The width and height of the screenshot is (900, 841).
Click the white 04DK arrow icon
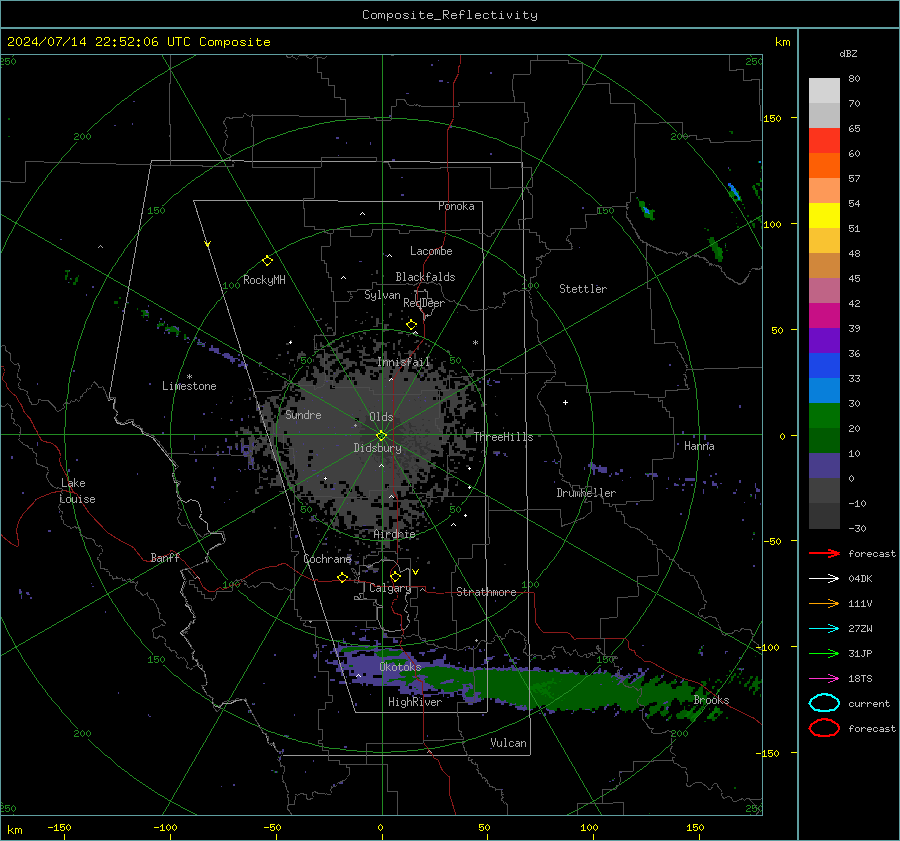tap(824, 578)
